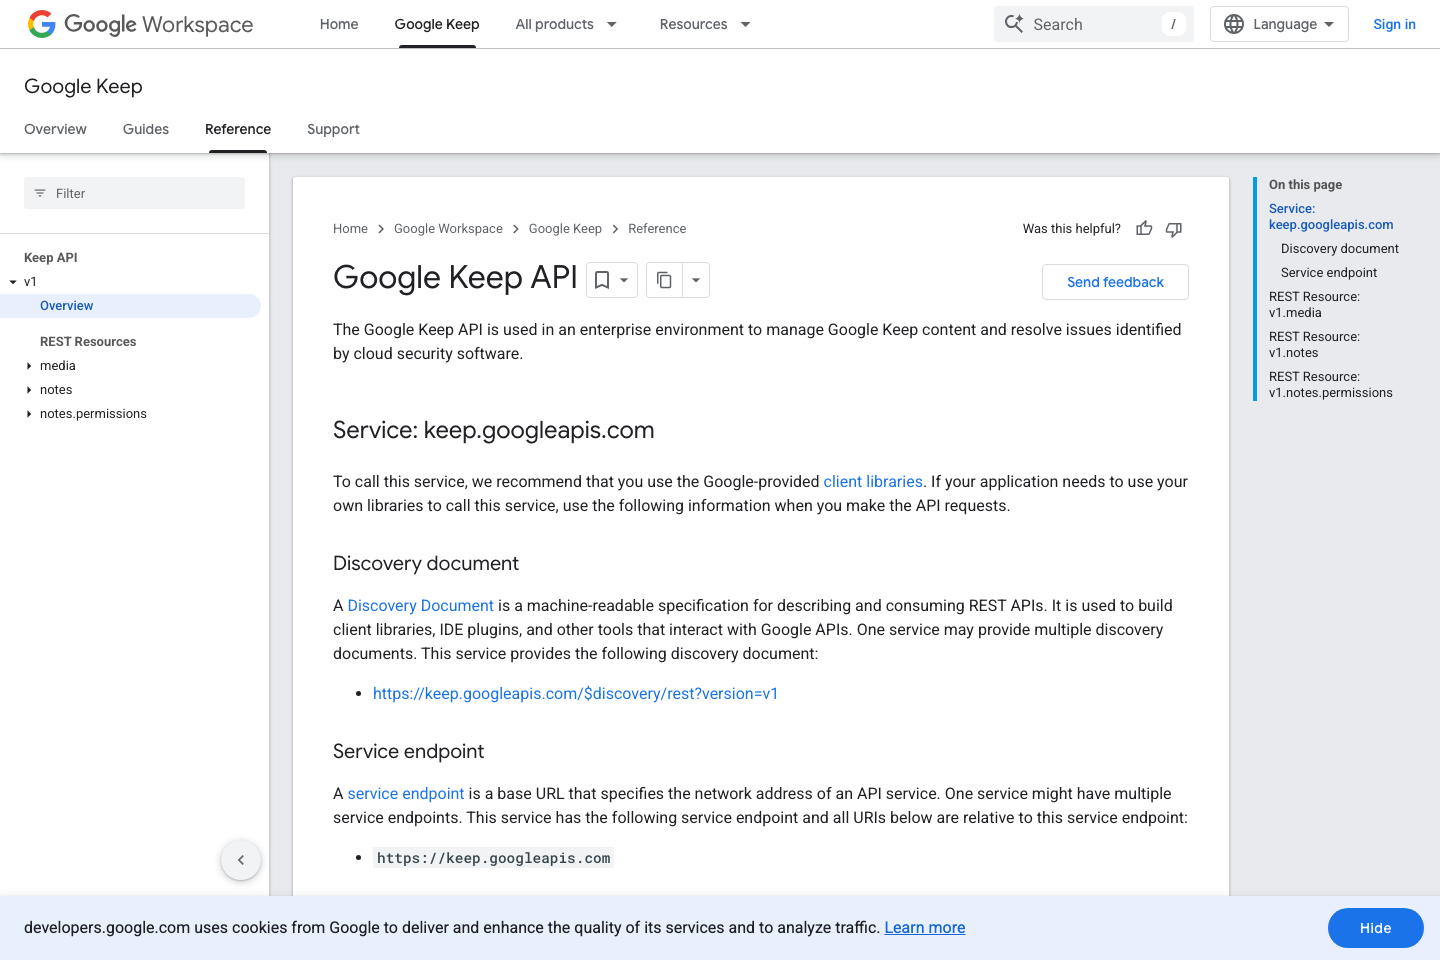The image size is (1440, 960).
Task: Give thumbs down feedback on the page
Action: 1173,229
